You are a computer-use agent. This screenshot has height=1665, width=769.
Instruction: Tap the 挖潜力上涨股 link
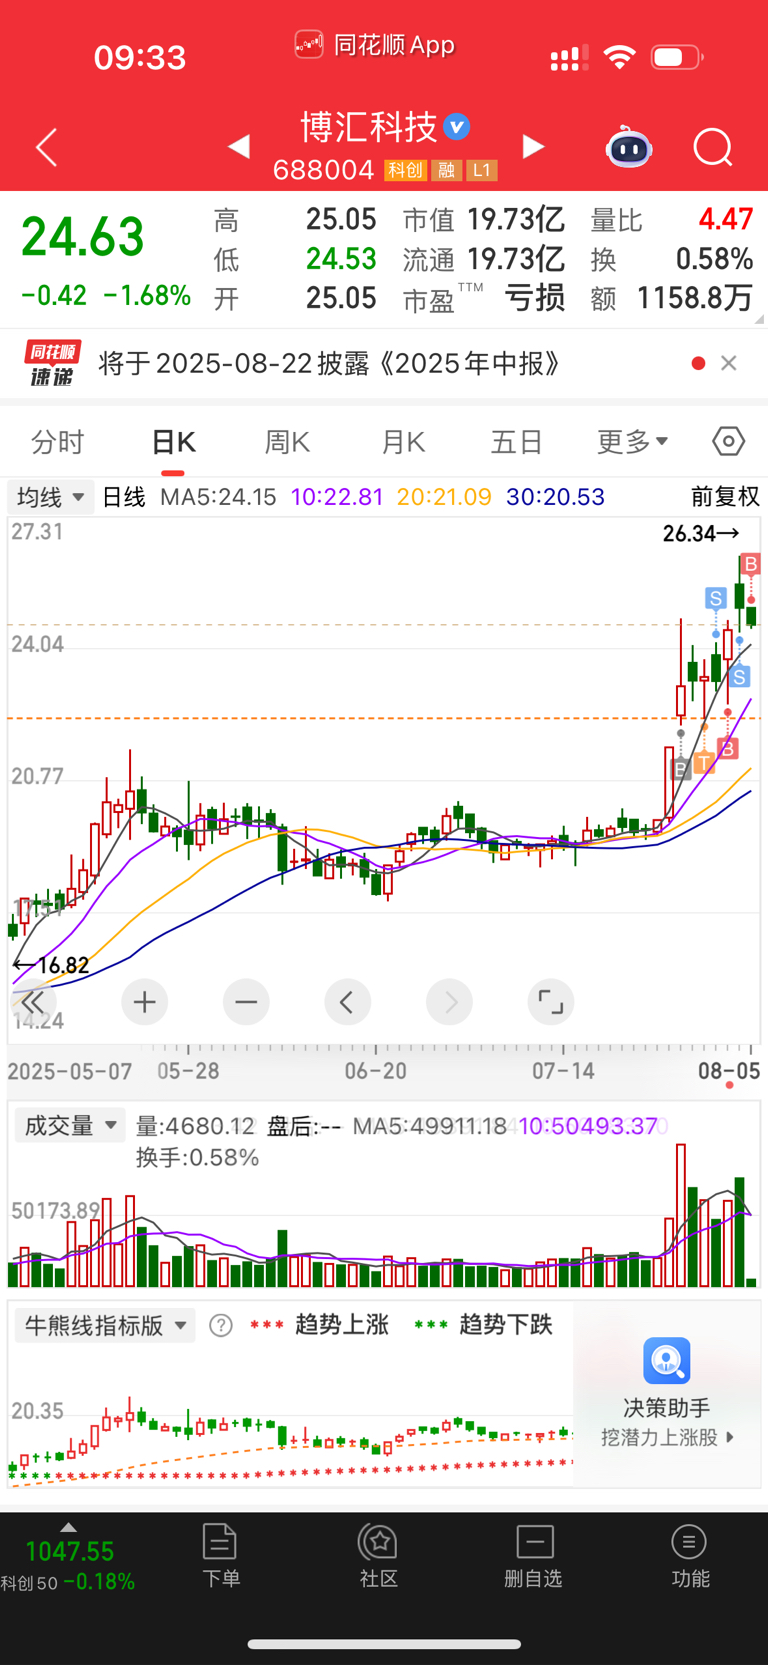click(x=668, y=1437)
